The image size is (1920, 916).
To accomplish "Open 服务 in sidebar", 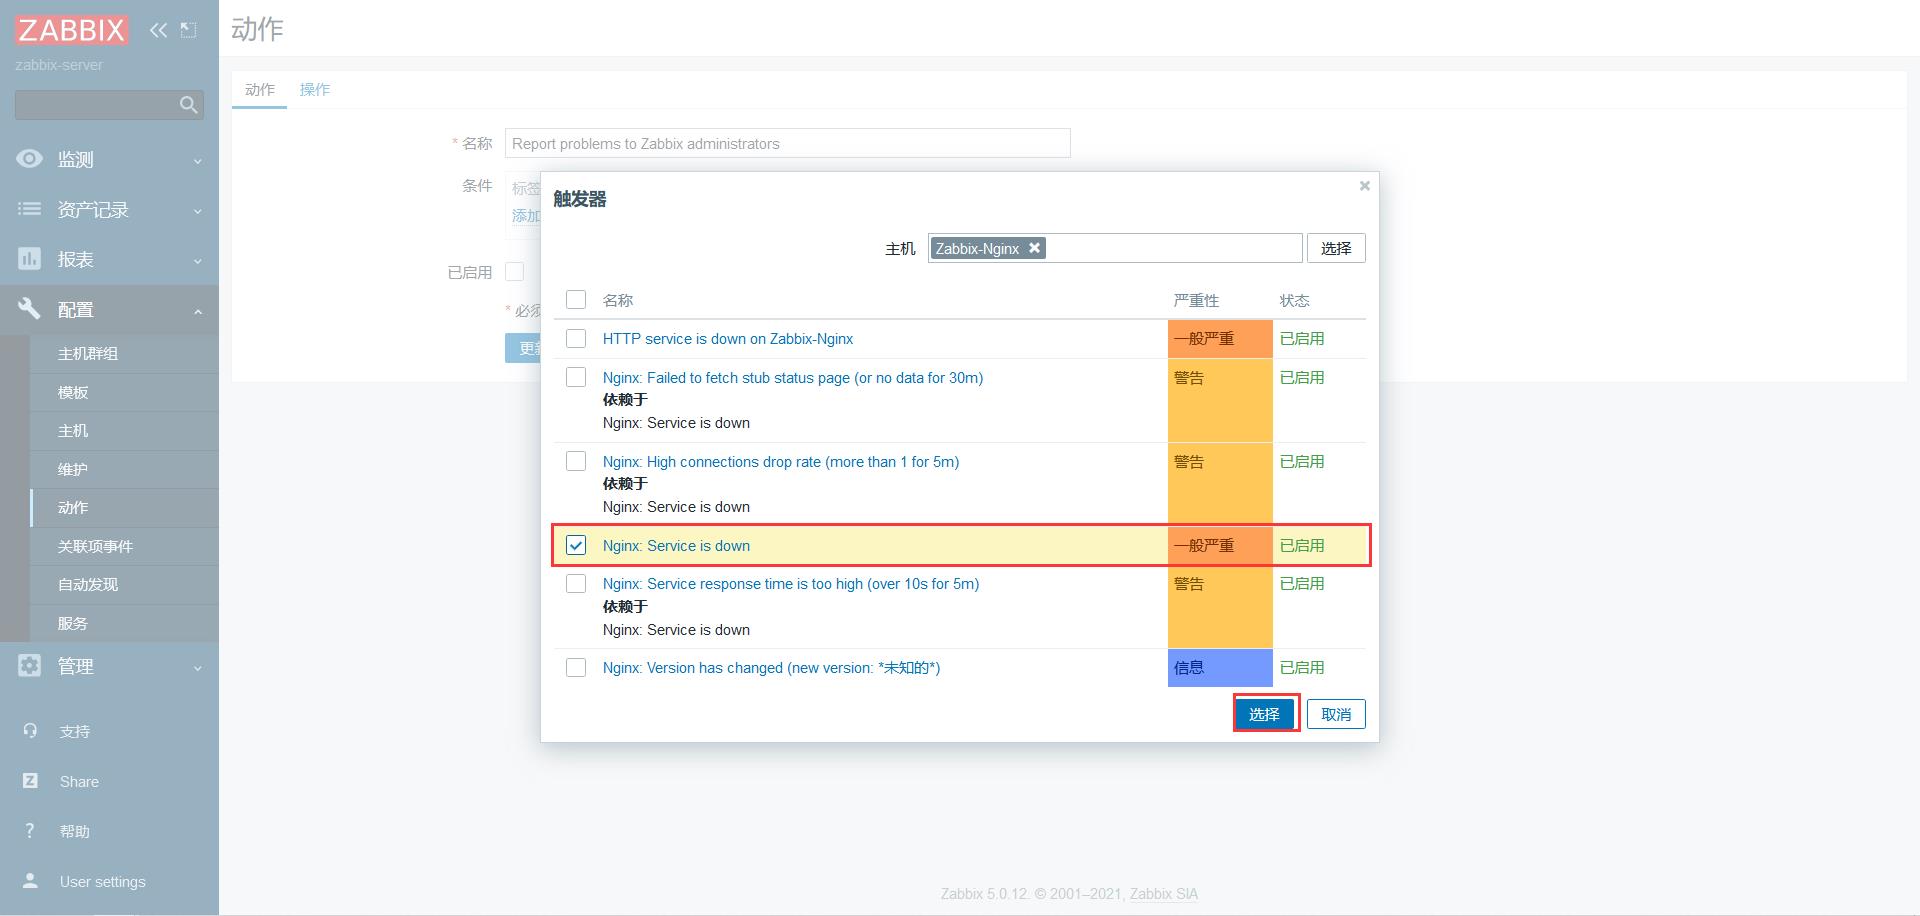I will click(x=124, y=624).
